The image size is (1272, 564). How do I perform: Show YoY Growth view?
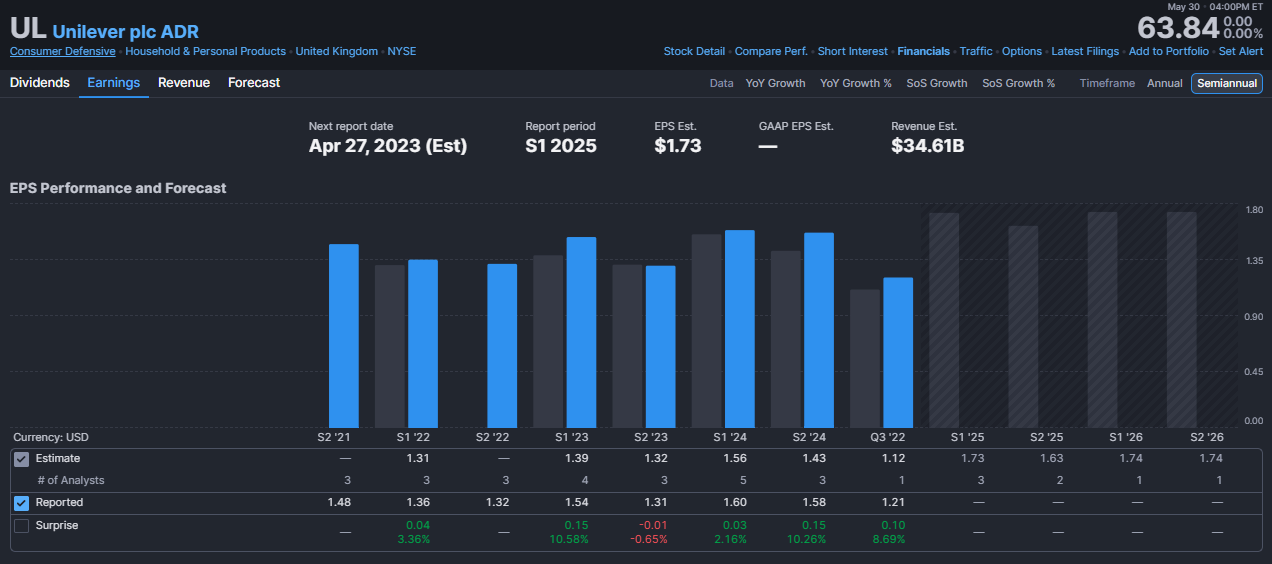point(775,84)
